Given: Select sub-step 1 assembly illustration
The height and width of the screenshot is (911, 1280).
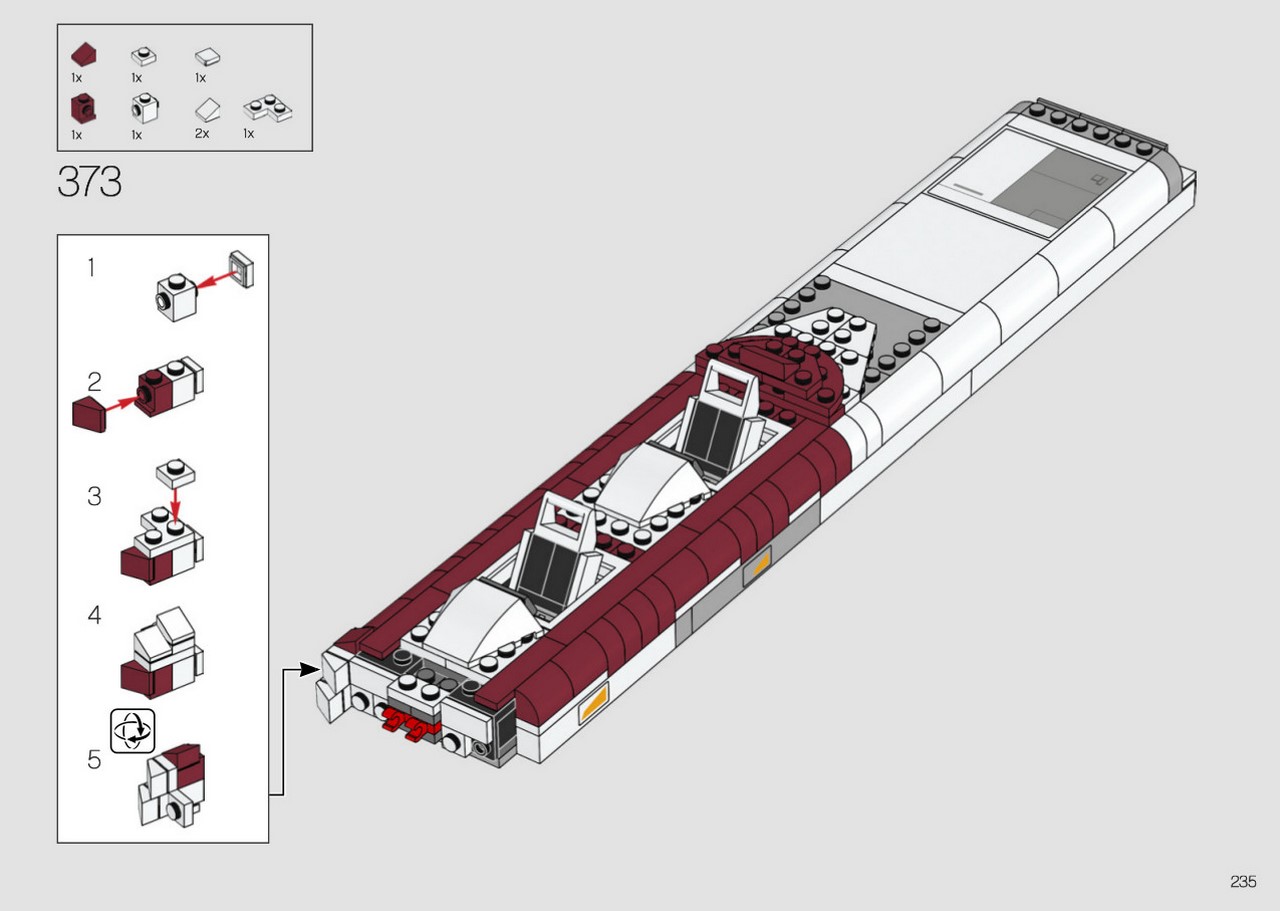Looking at the screenshot, I should [206, 286].
